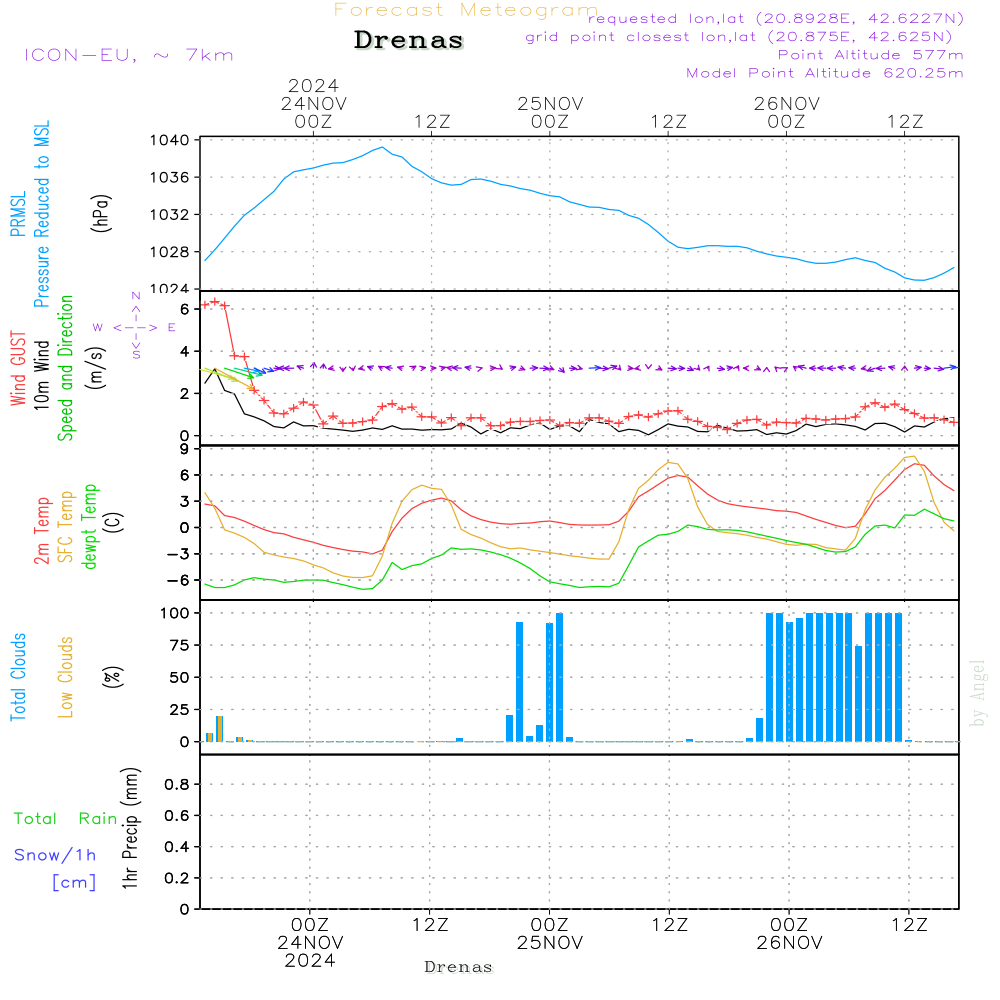Screen dimensions: 1000x1000
Task: Click the wind direction compass legend
Action: [x=135, y=327]
